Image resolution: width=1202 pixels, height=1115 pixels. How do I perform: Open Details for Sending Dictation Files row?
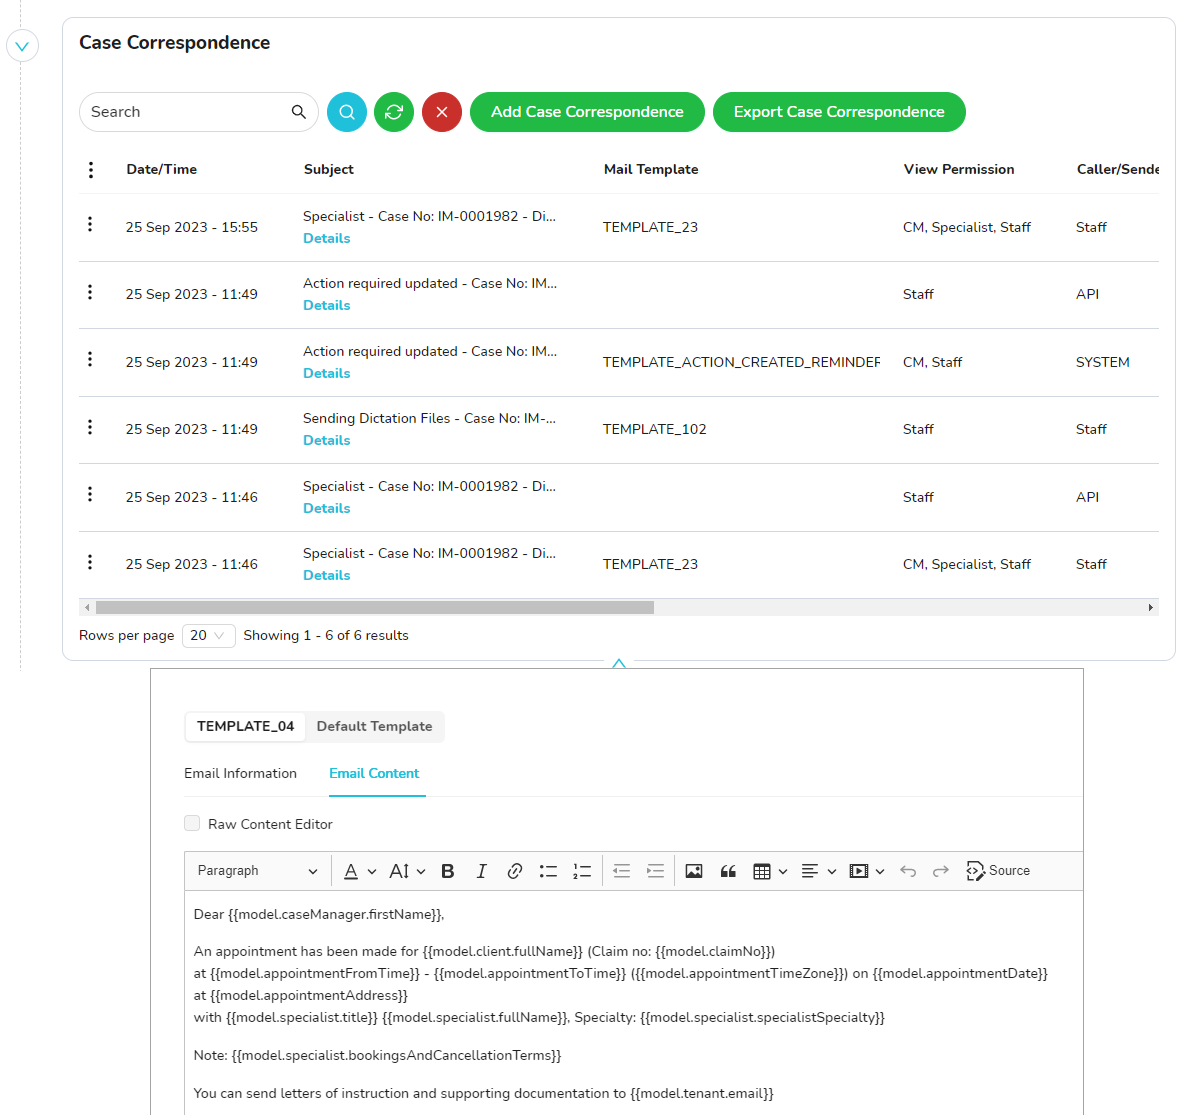[327, 440]
